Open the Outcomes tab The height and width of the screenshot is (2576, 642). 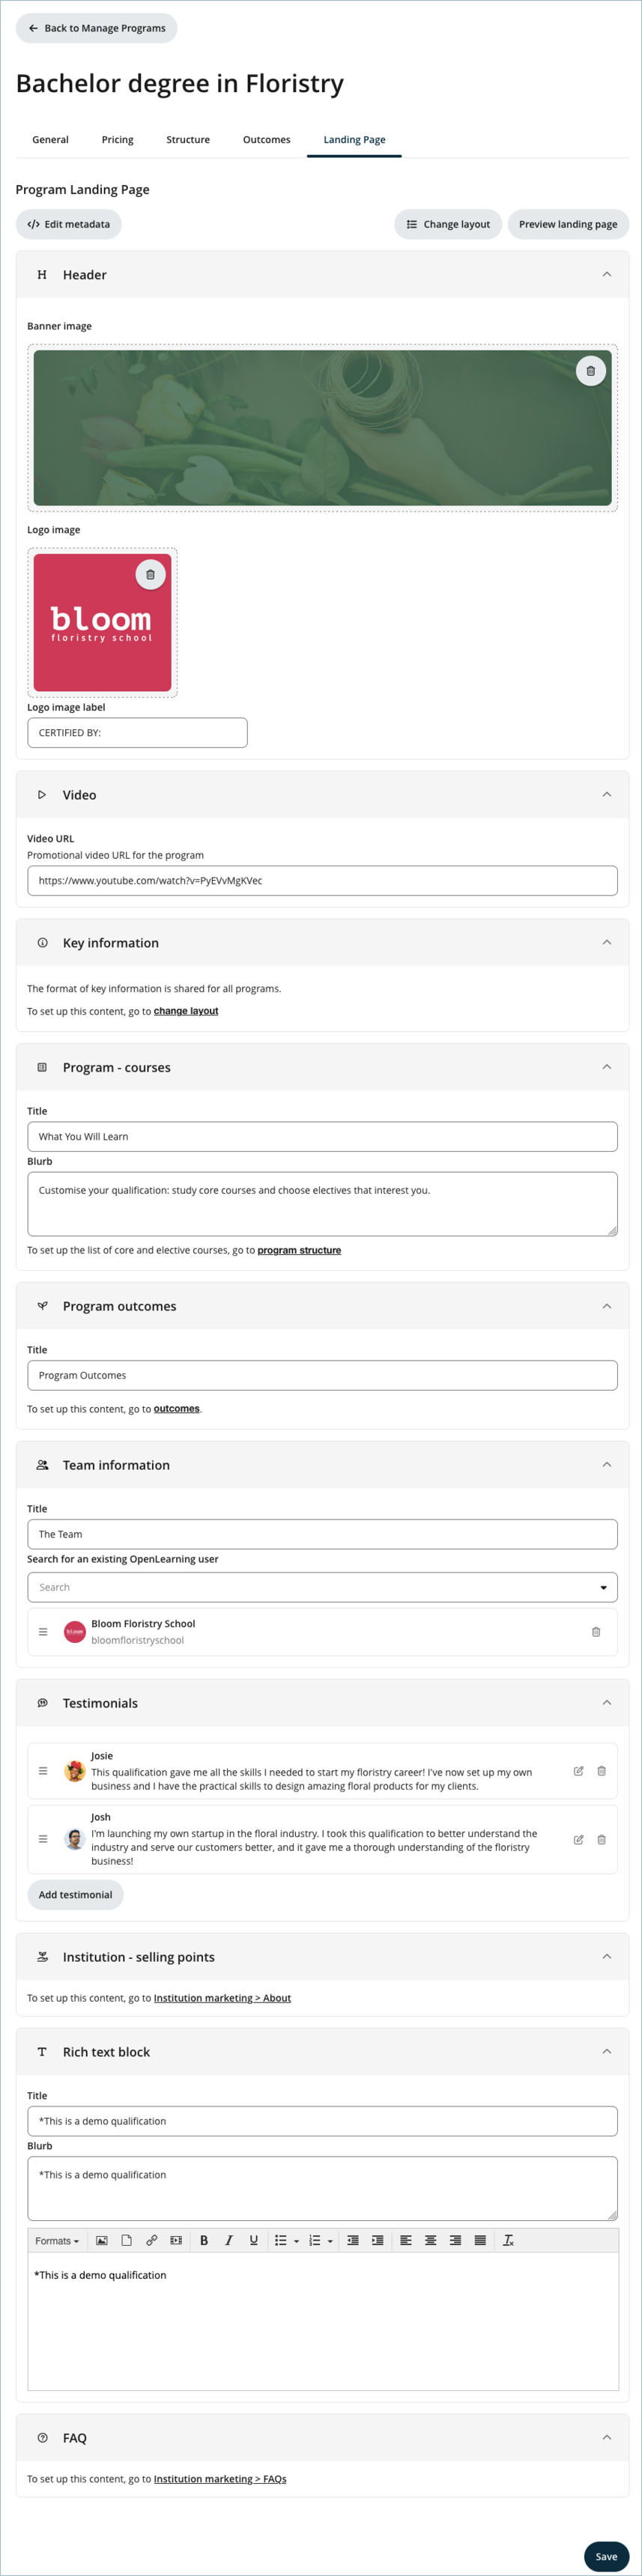click(x=266, y=140)
